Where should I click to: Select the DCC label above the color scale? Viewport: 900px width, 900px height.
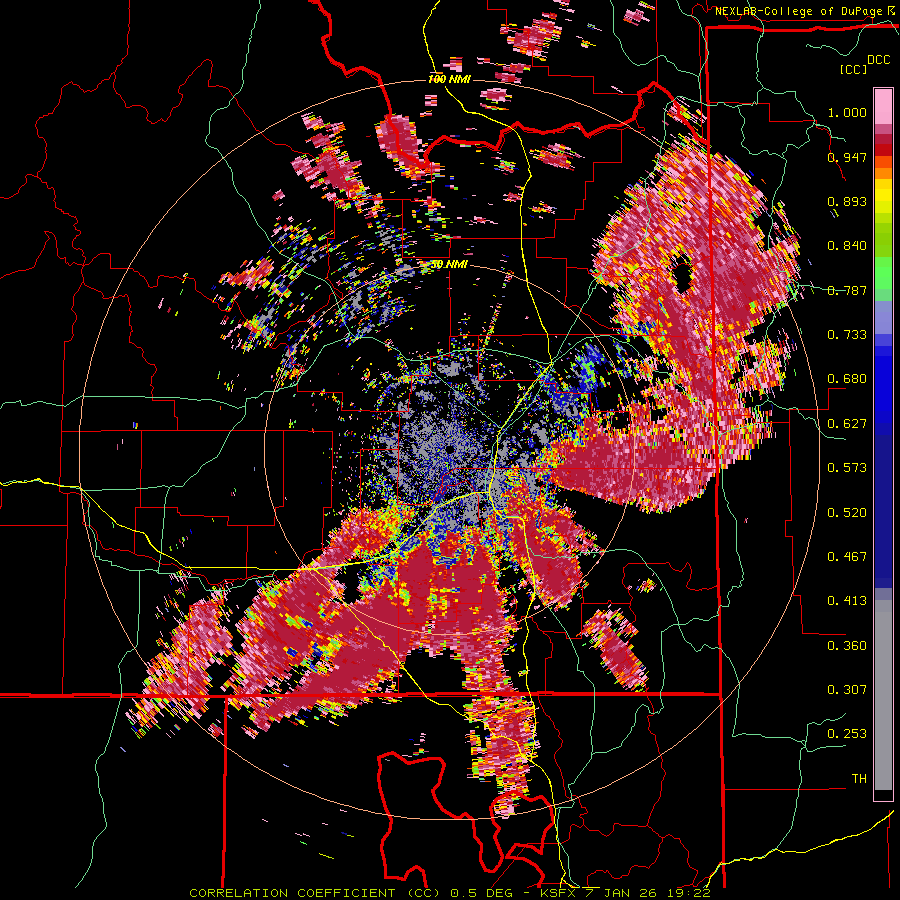pos(879,60)
